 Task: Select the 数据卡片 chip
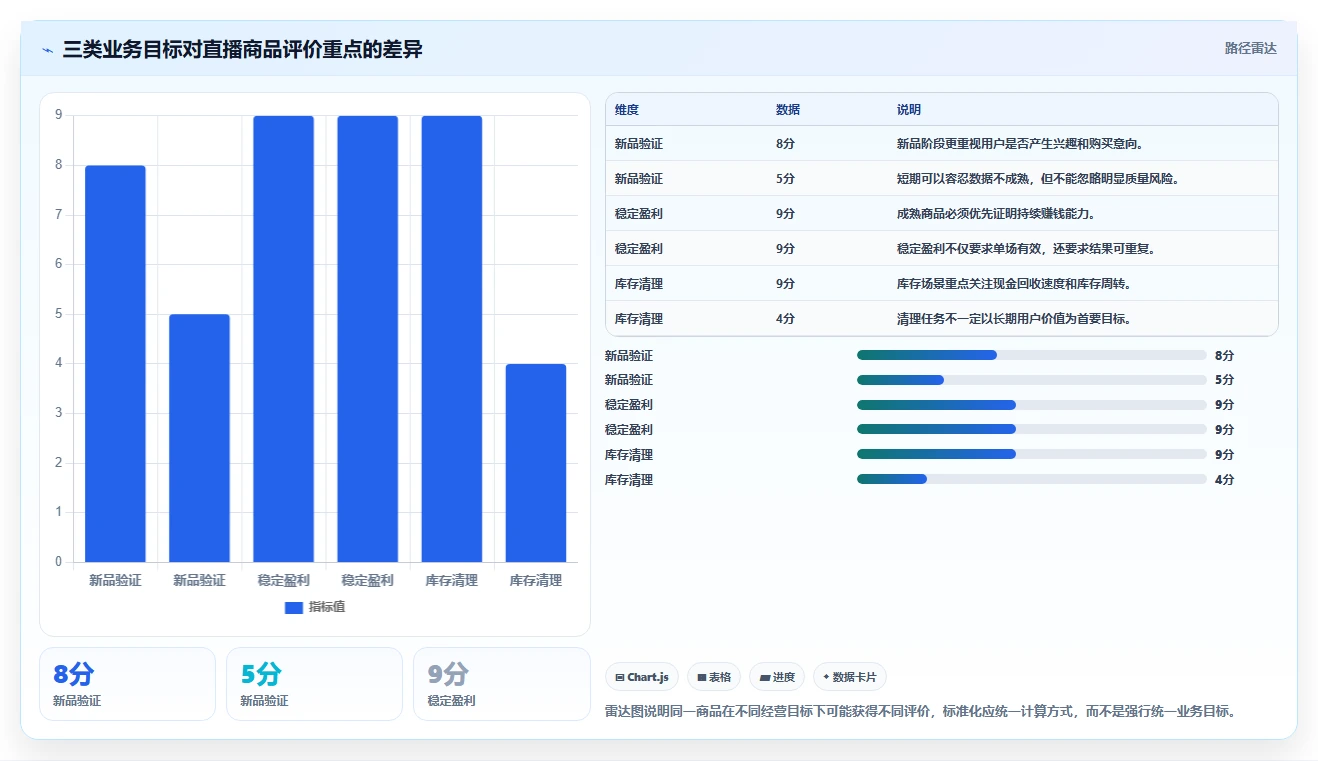pyautogui.click(x=850, y=677)
